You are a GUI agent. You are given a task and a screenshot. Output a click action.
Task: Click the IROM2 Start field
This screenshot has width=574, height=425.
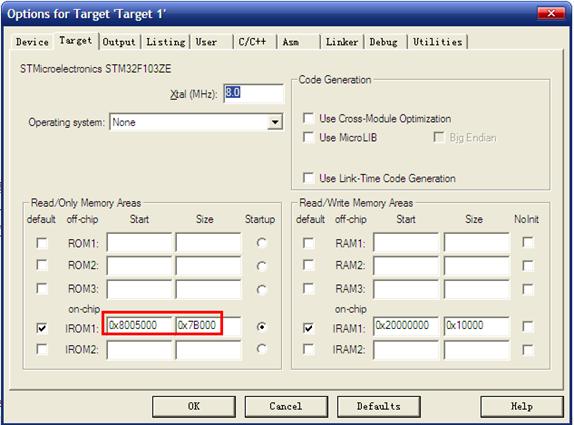(x=139, y=350)
